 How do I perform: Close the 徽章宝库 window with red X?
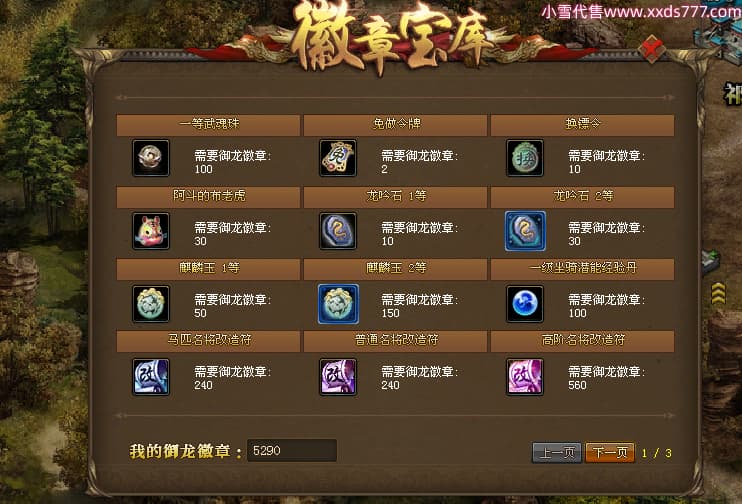click(x=652, y=48)
